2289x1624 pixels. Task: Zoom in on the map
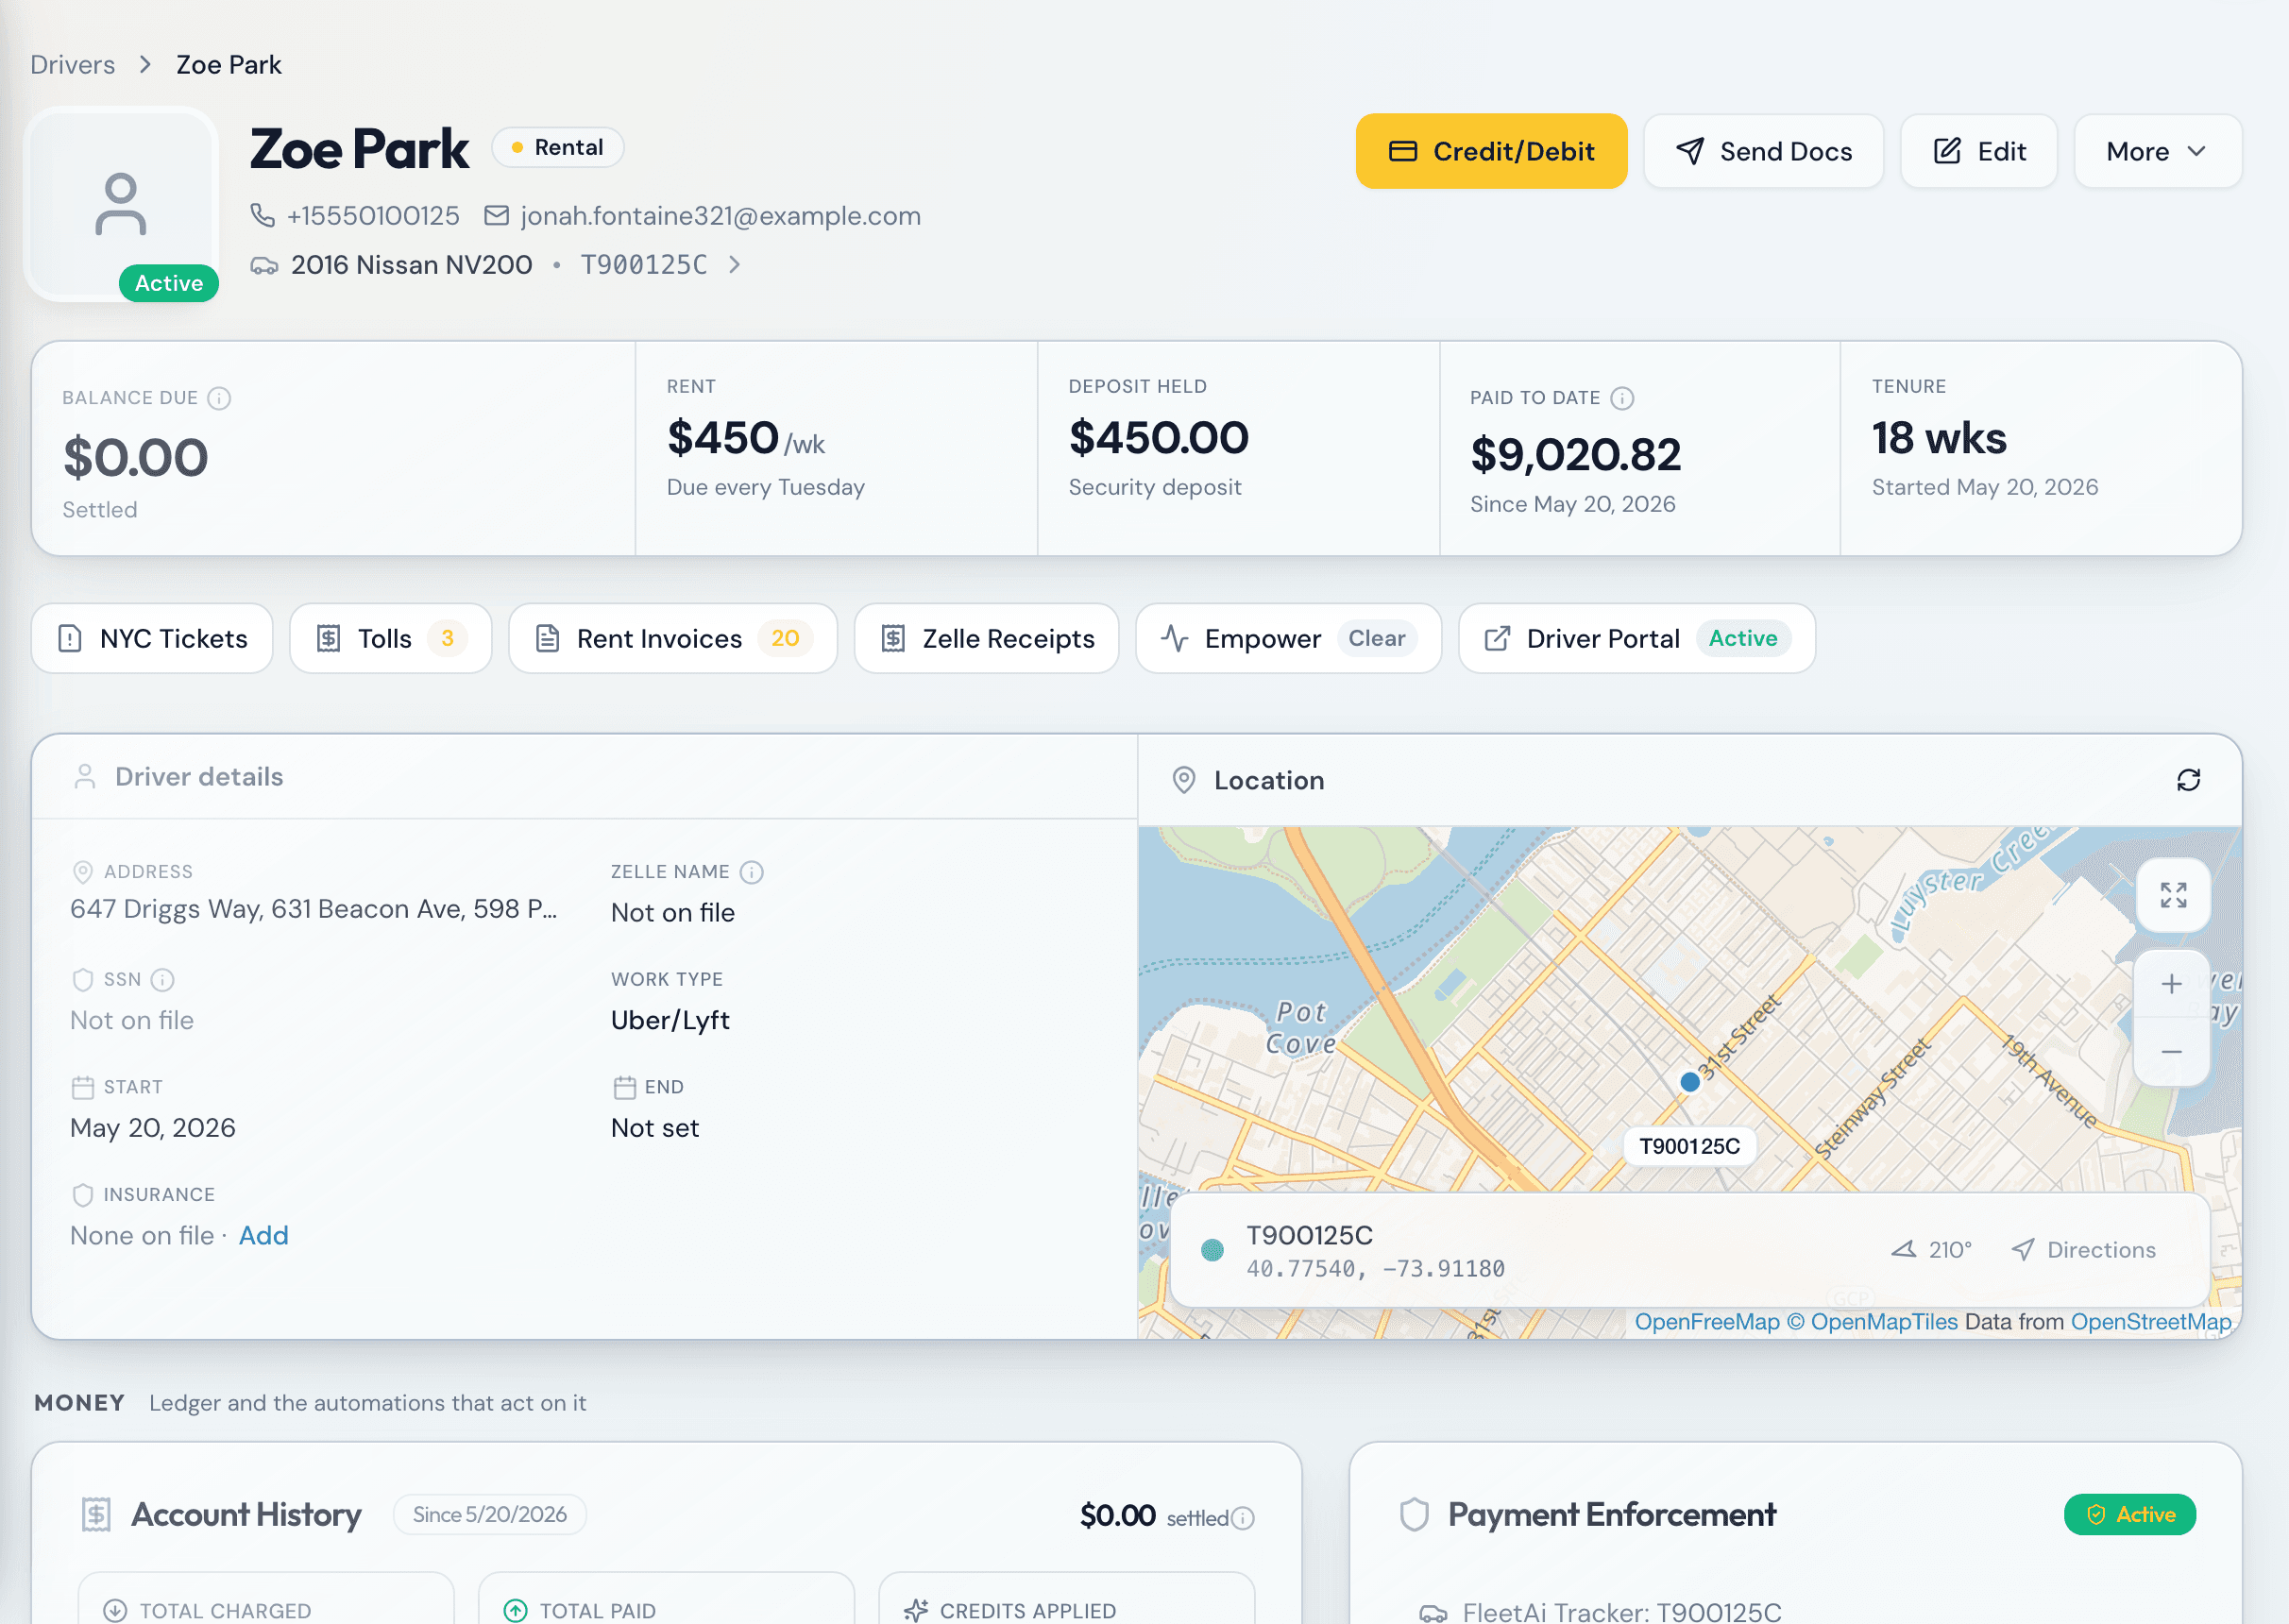pyautogui.click(x=2171, y=984)
